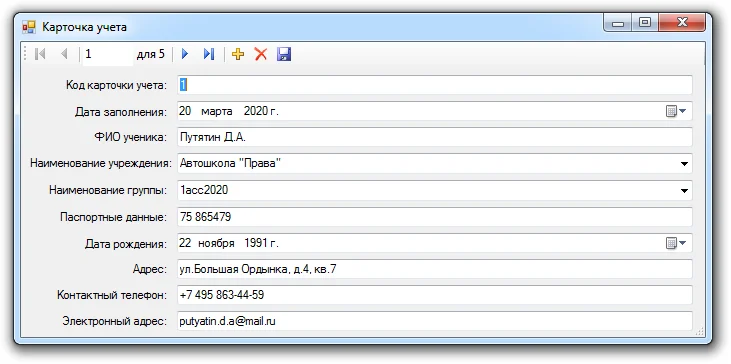Move to the previous record arrow
Image resolution: width=731 pixels, height=364 pixels.
[64, 55]
